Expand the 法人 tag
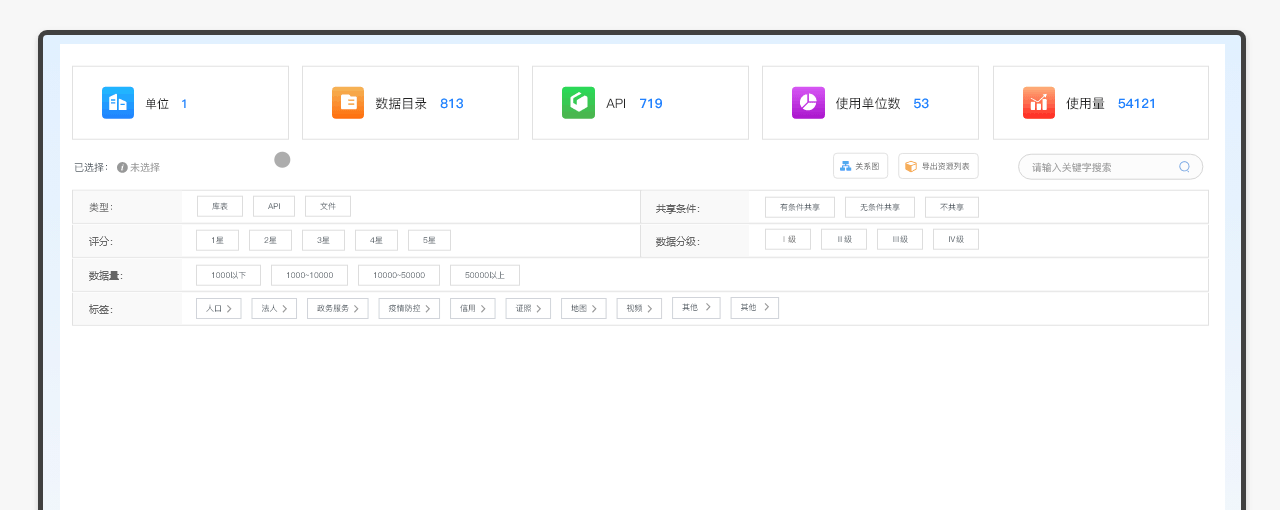Viewport: 1280px width, 510px height. (x=274, y=309)
